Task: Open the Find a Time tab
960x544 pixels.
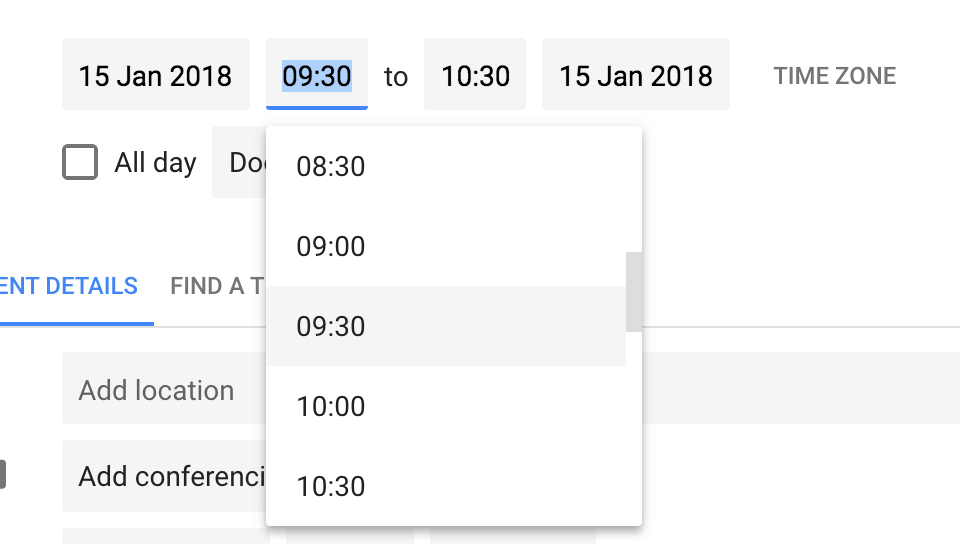Action: (x=217, y=287)
